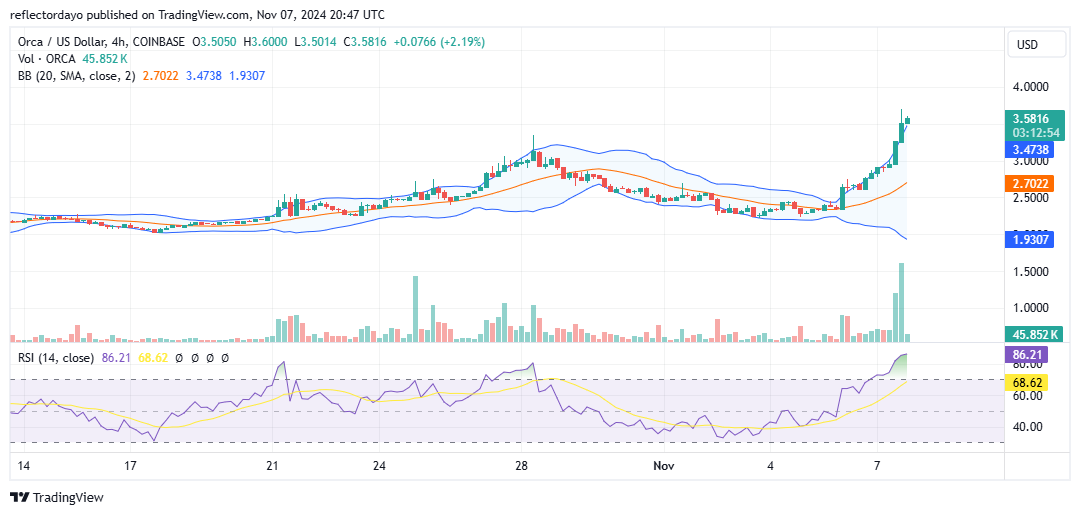Click the change value +0.0766 (+2.19%)
The height and width of the screenshot is (515, 1080).
439,42
